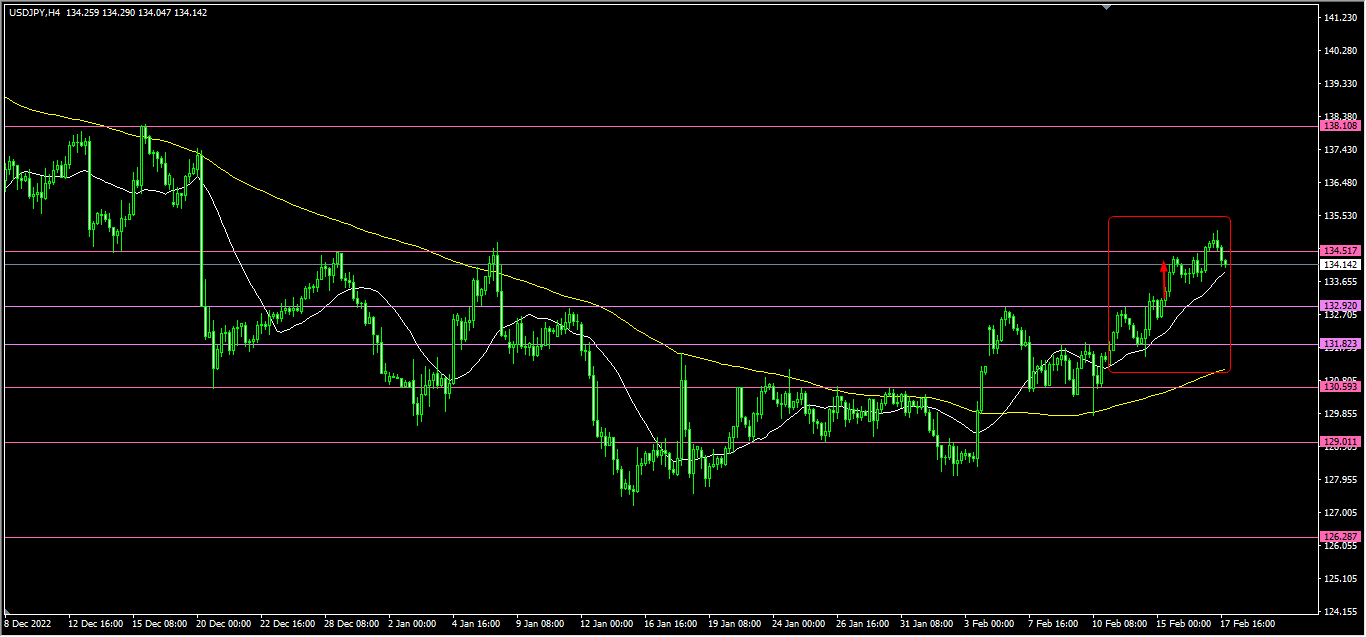Viewport: 1366px width, 637px height.
Task: Click the 20 Dec 00:00 time axis label
Action: [x=224, y=623]
